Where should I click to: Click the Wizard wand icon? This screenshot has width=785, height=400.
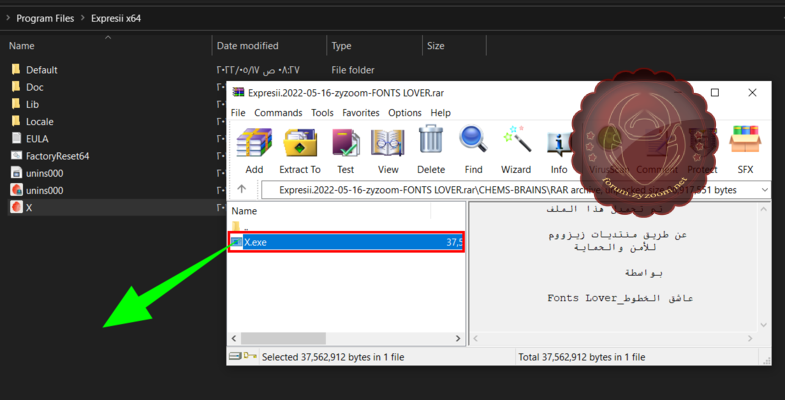pos(516,139)
